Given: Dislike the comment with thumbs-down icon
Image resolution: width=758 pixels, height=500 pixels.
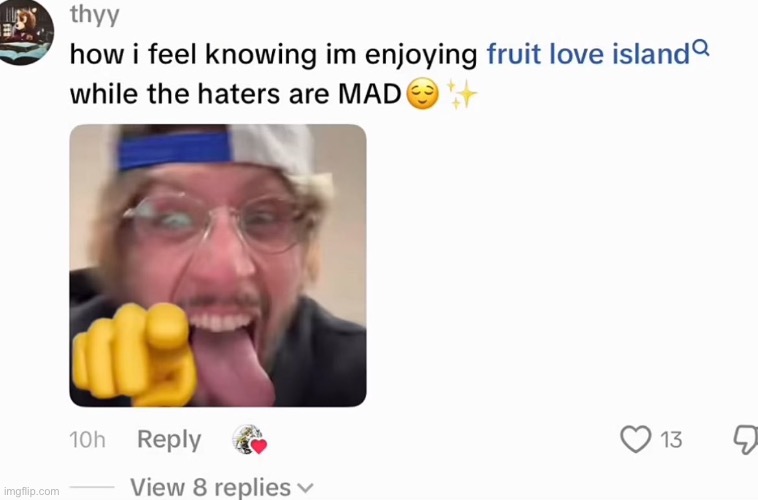Looking at the screenshot, I should pyautogui.click(x=746, y=440).
